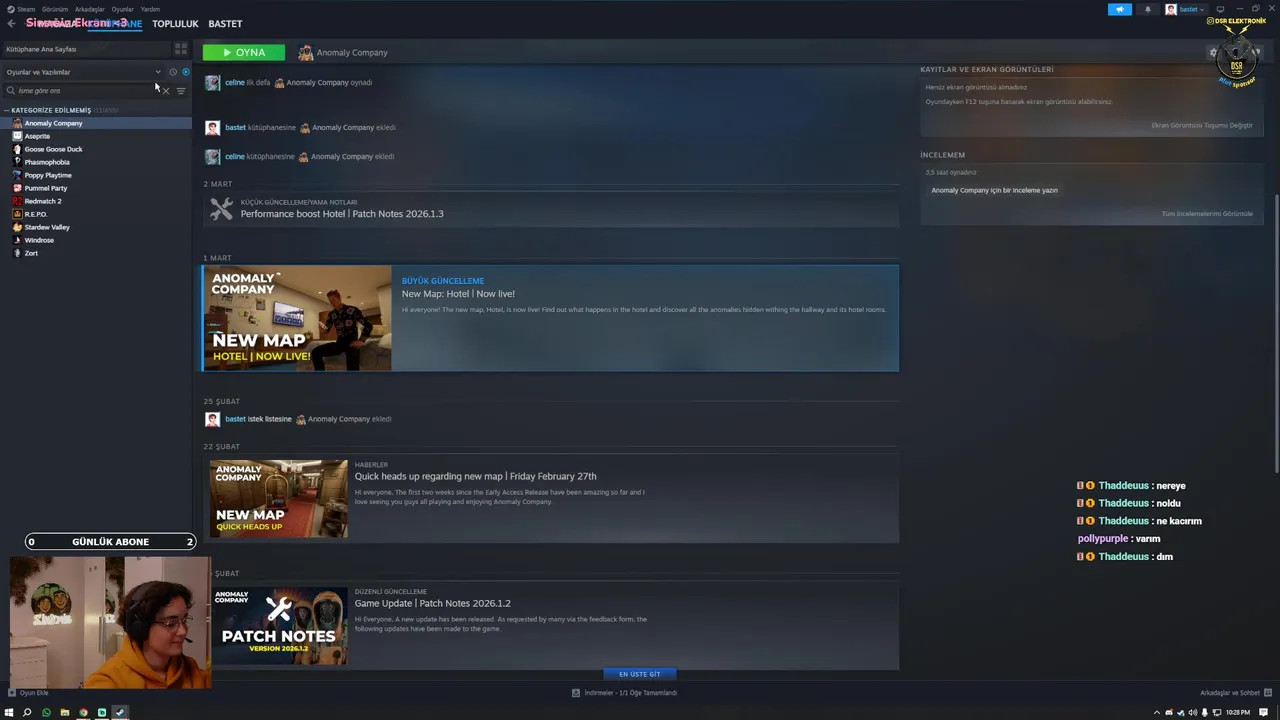The width and height of the screenshot is (1280, 720).
Task: Switch to the TOPLULUK tab
Action: [x=175, y=23]
